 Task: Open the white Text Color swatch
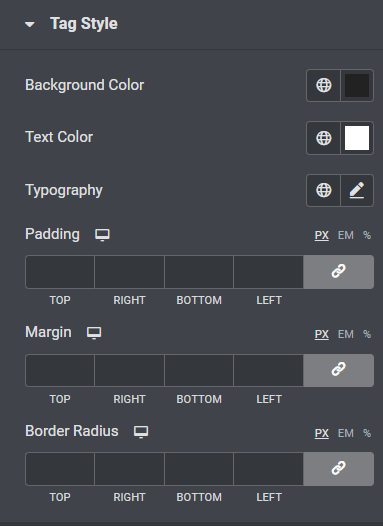[x=357, y=138]
